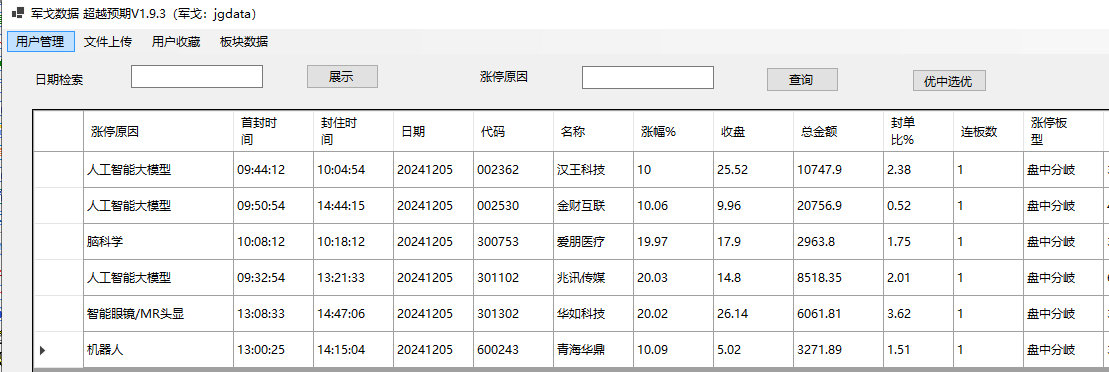Click stock code 600243
Image resolution: width=1109 pixels, height=372 pixels.
(x=513, y=349)
